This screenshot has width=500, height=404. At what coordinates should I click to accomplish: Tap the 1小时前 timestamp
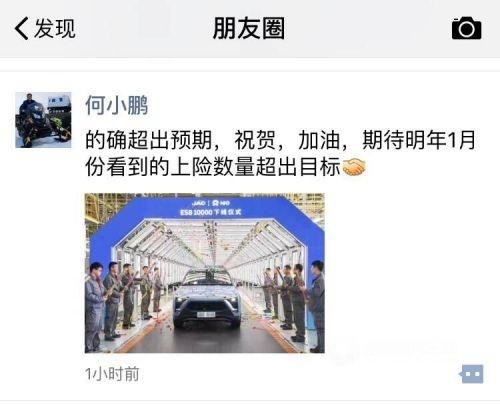coord(112,374)
